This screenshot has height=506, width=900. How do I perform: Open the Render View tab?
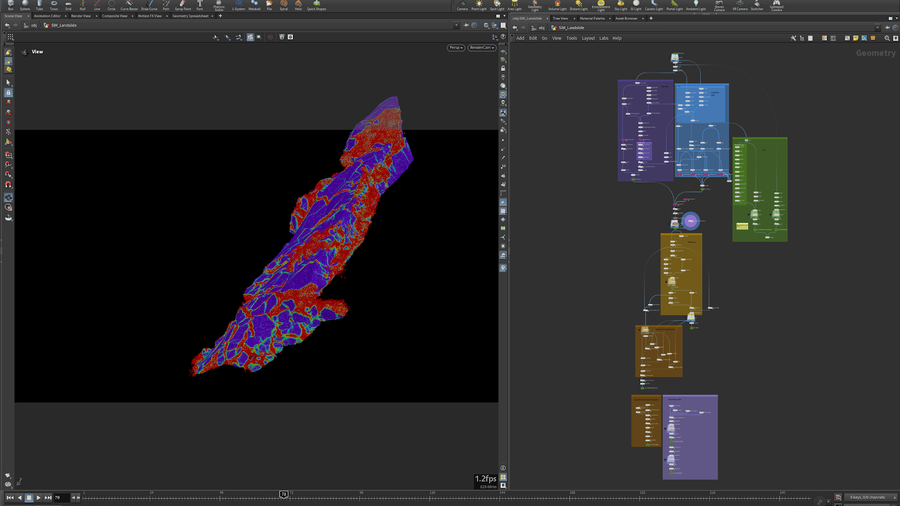80,16
